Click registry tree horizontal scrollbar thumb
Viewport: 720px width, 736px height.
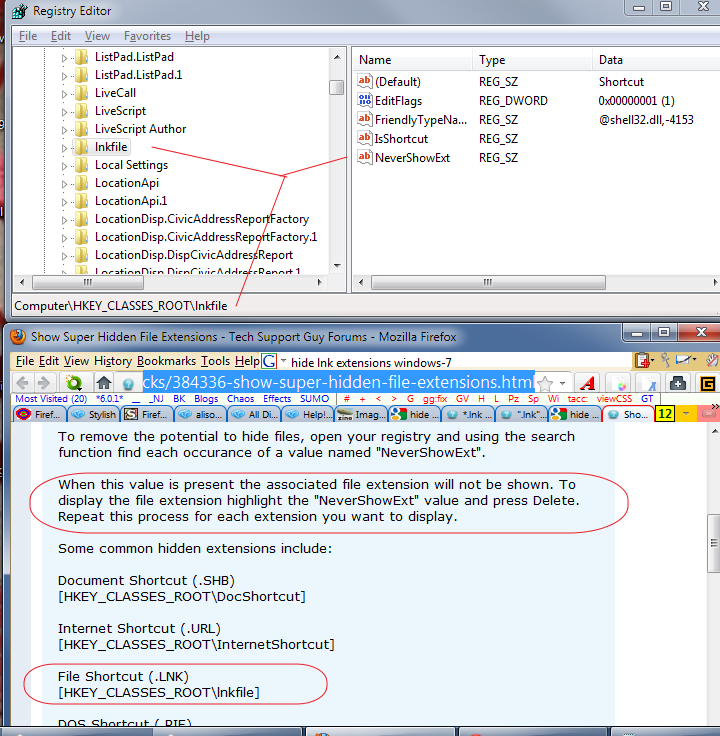(x=88, y=283)
